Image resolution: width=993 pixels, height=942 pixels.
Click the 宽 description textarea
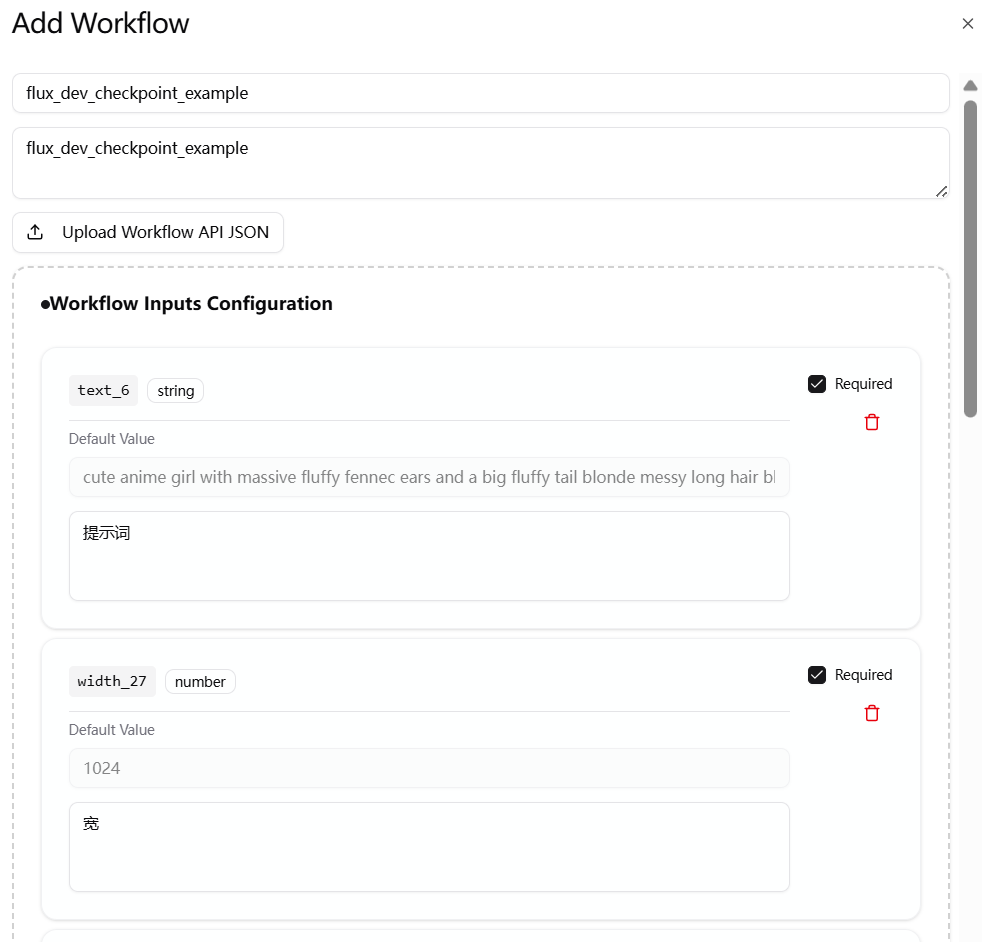click(429, 846)
